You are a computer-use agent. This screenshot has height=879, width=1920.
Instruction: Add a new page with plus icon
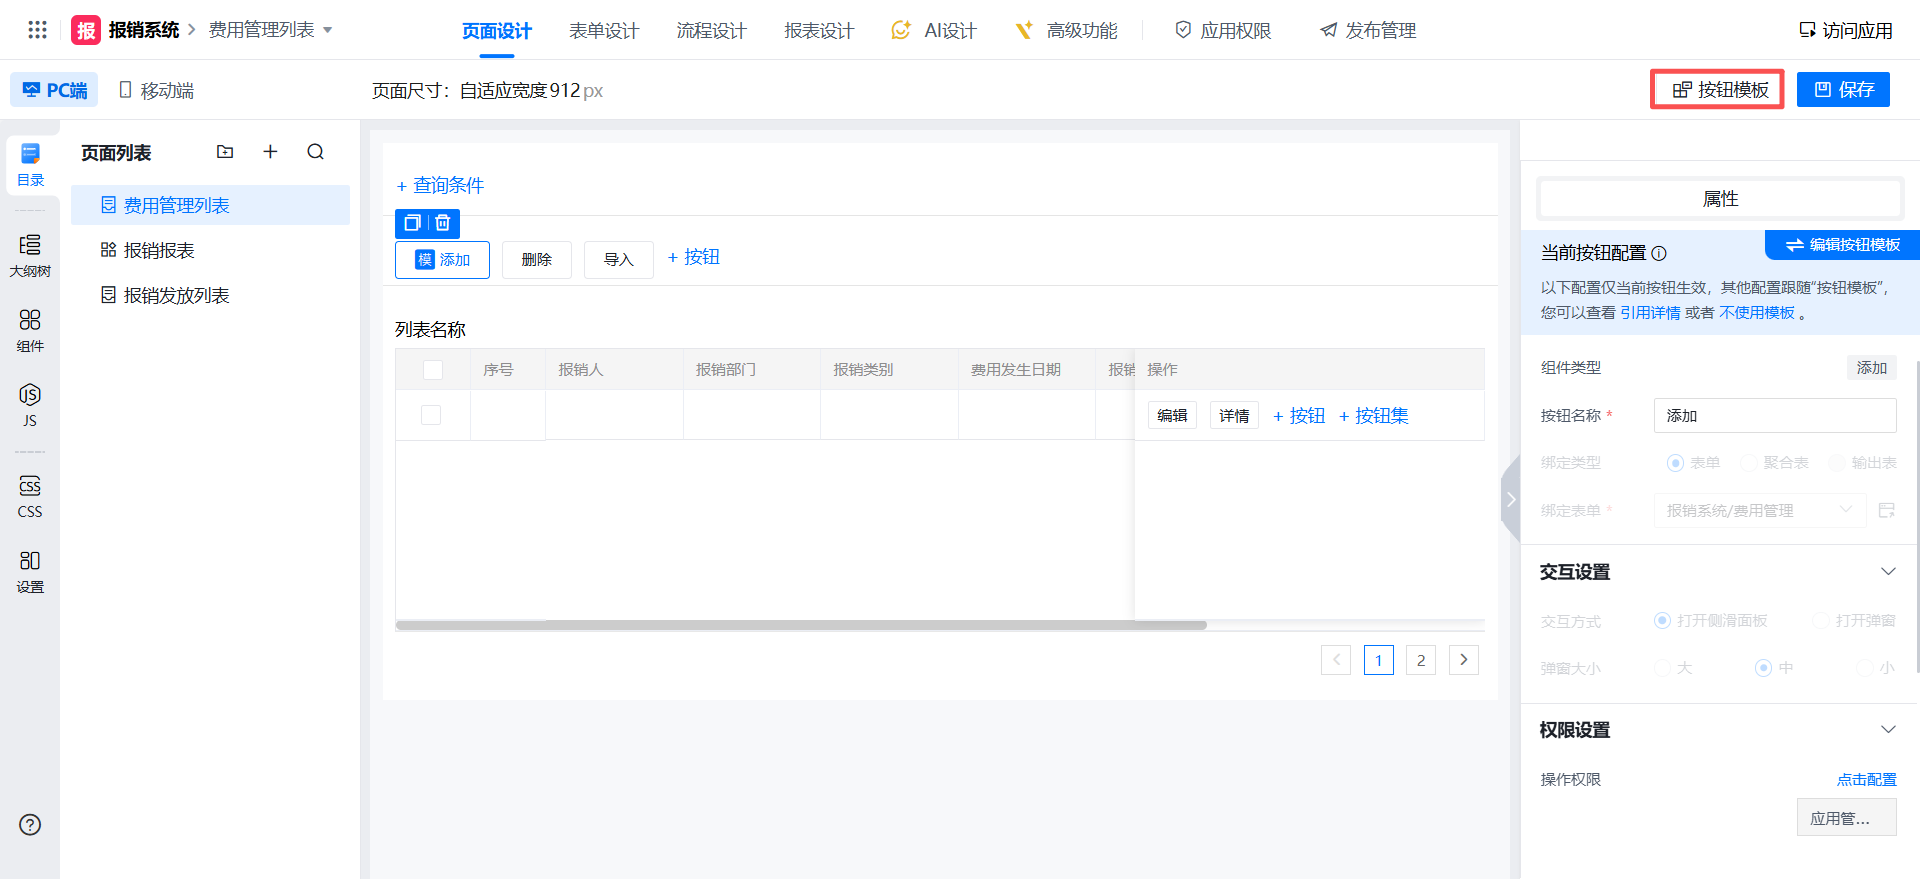270,152
